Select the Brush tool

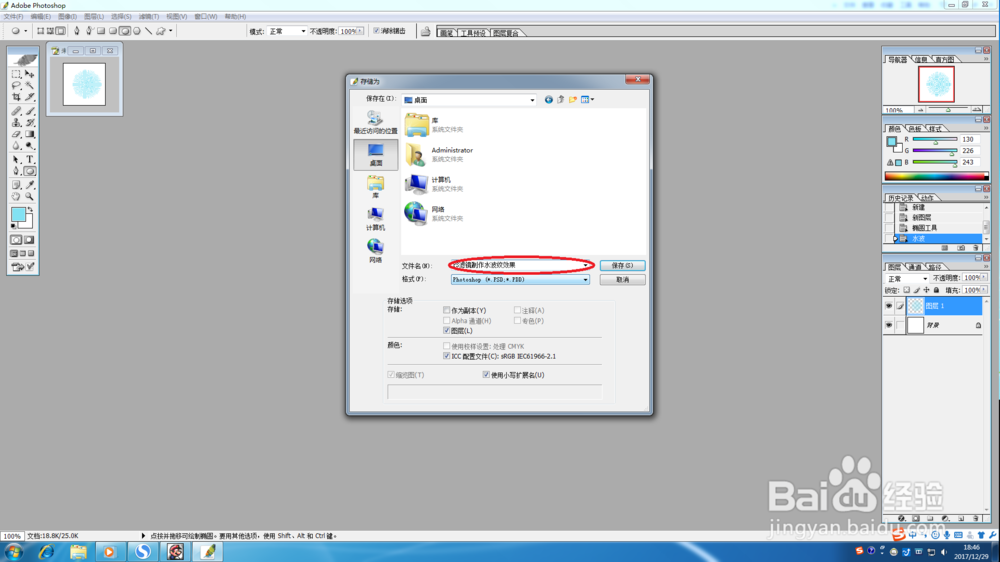click(29, 111)
